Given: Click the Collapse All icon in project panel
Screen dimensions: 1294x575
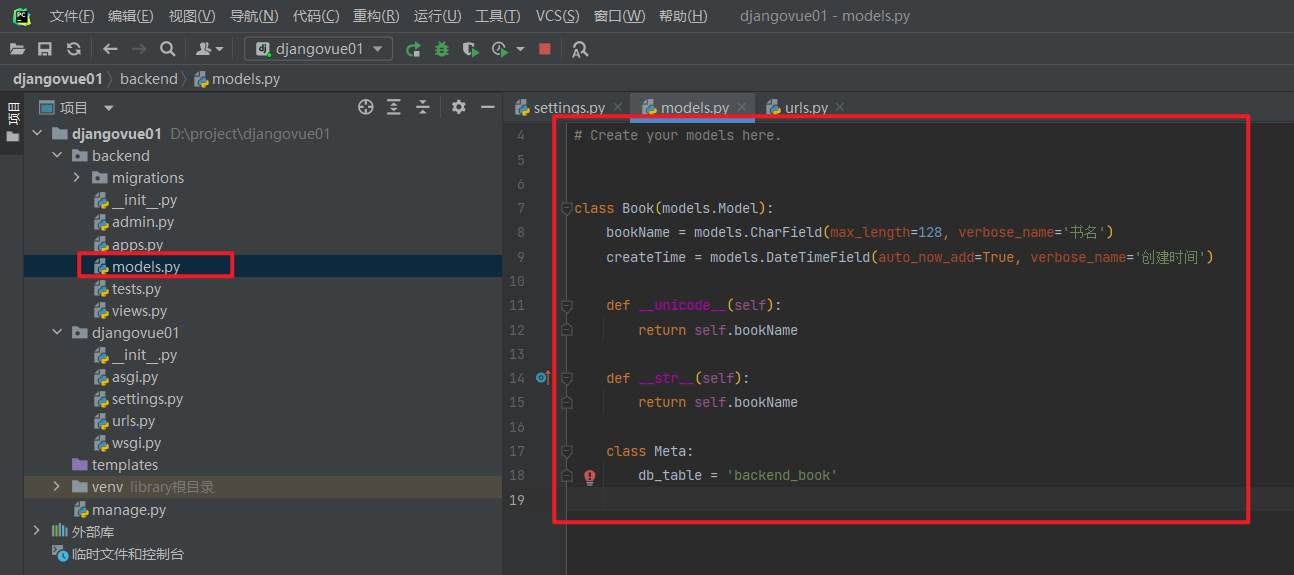Looking at the screenshot, I should tap(423, 107).
